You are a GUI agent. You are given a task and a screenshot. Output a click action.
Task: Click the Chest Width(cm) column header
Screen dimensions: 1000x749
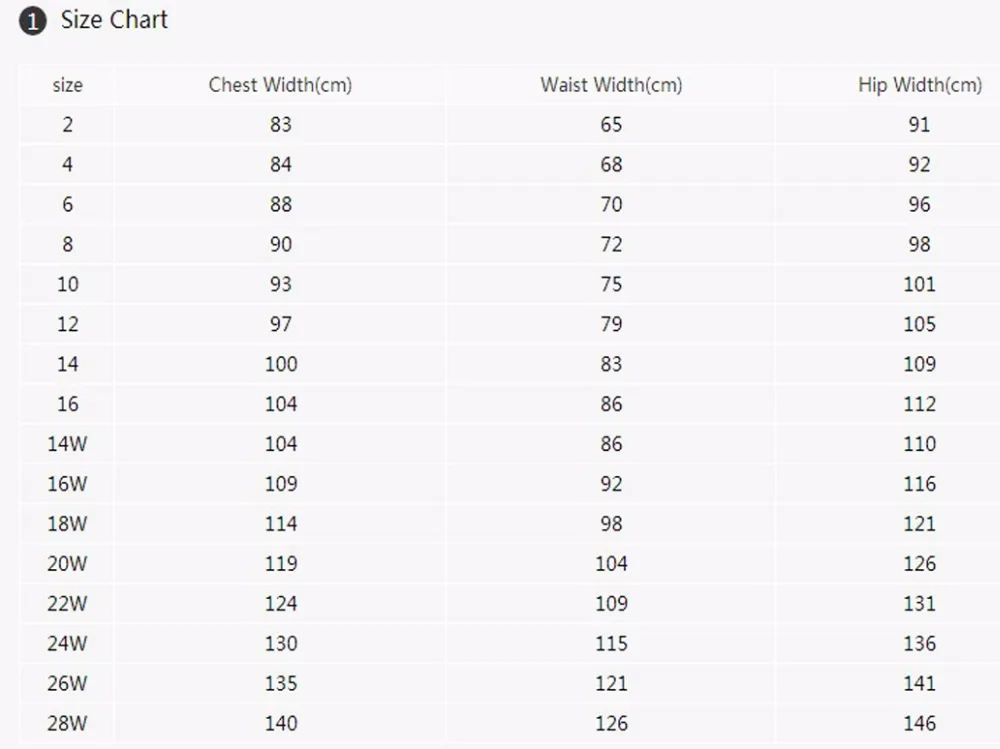pyautogui.click(x=280, y=85)
